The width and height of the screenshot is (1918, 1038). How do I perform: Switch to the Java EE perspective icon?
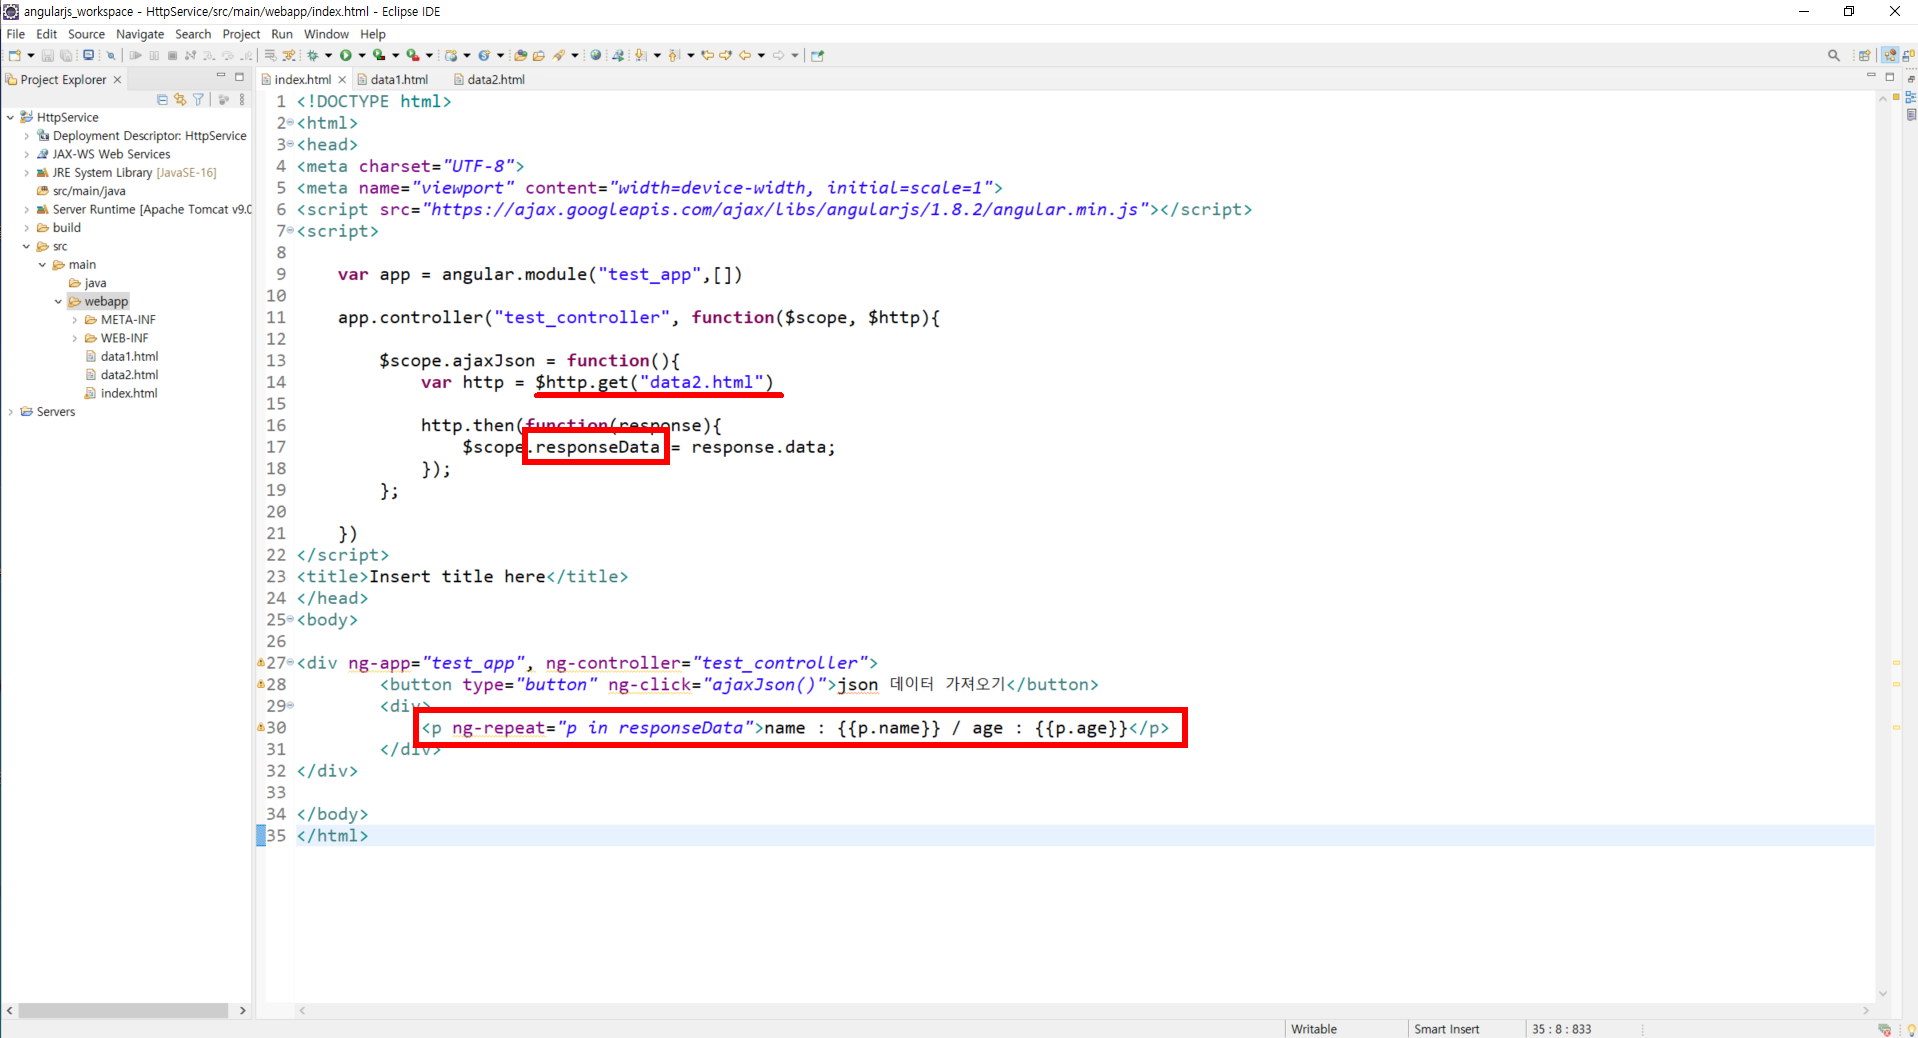pos(1889,55)
